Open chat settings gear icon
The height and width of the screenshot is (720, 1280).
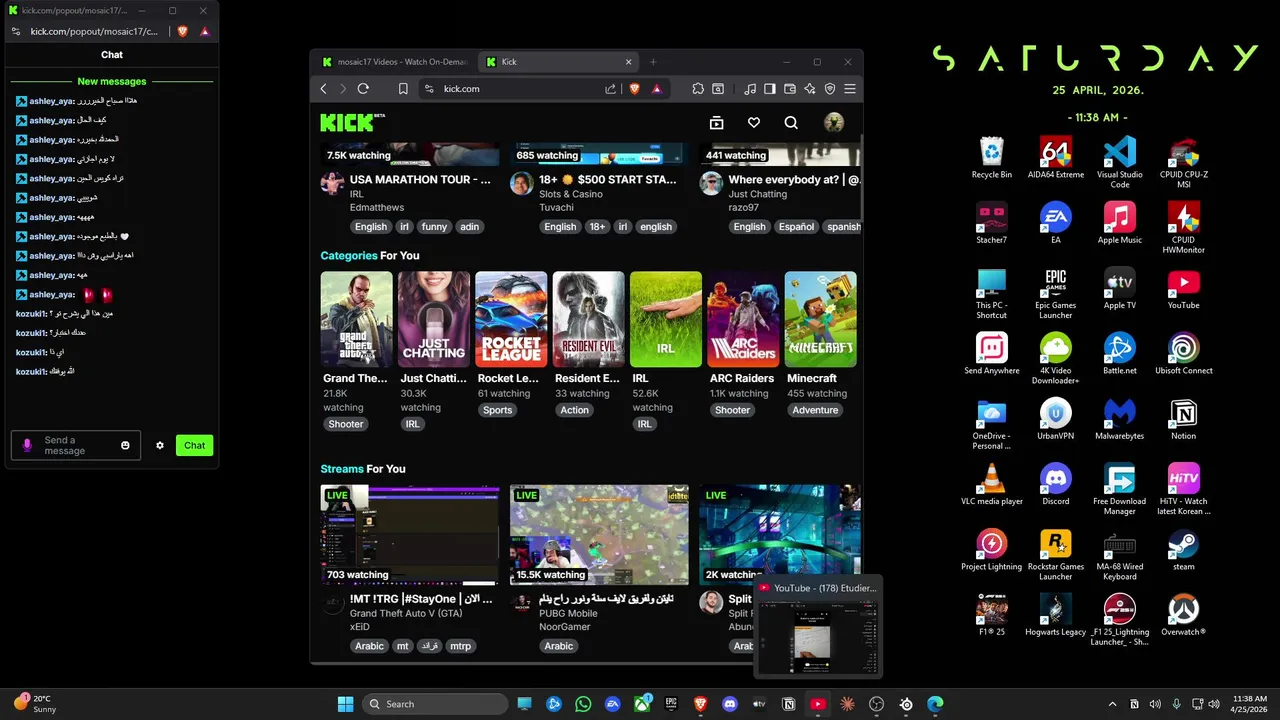tap(159, 445)
